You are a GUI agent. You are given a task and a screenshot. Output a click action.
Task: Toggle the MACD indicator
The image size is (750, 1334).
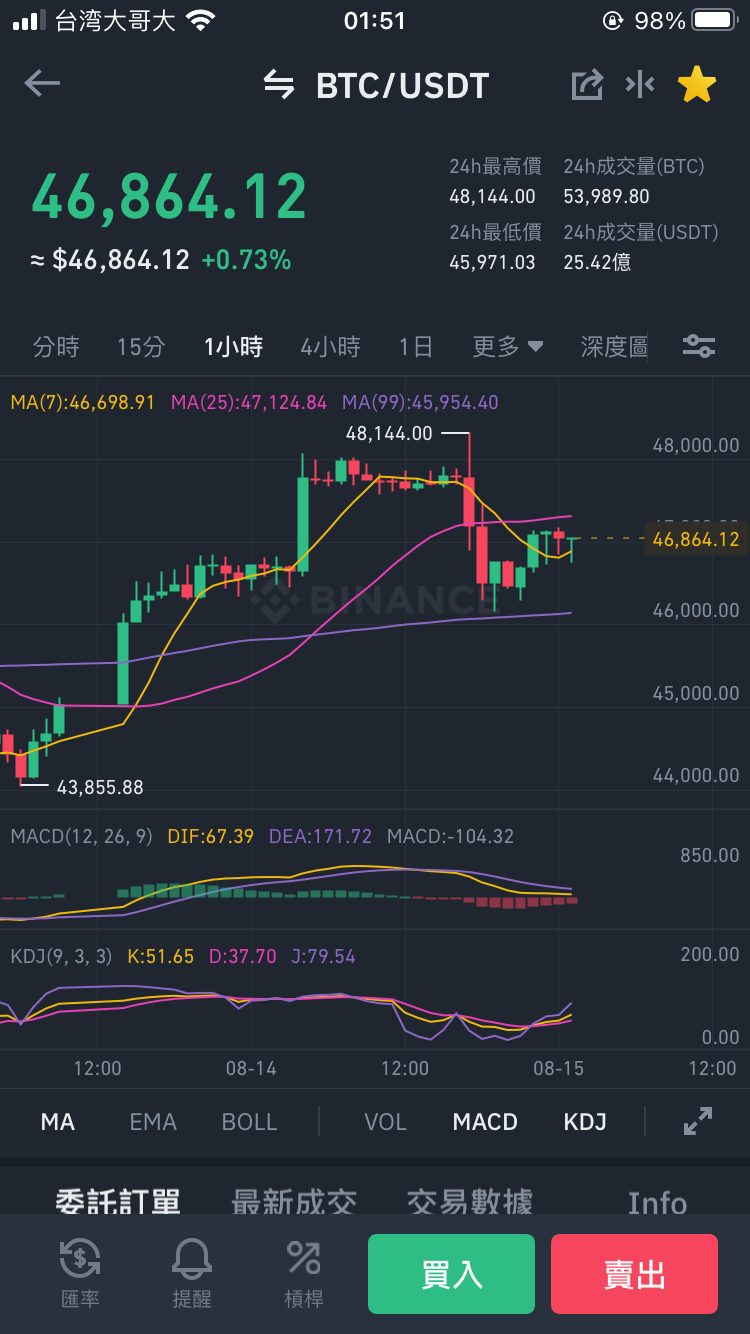(x=485, y=1122)
